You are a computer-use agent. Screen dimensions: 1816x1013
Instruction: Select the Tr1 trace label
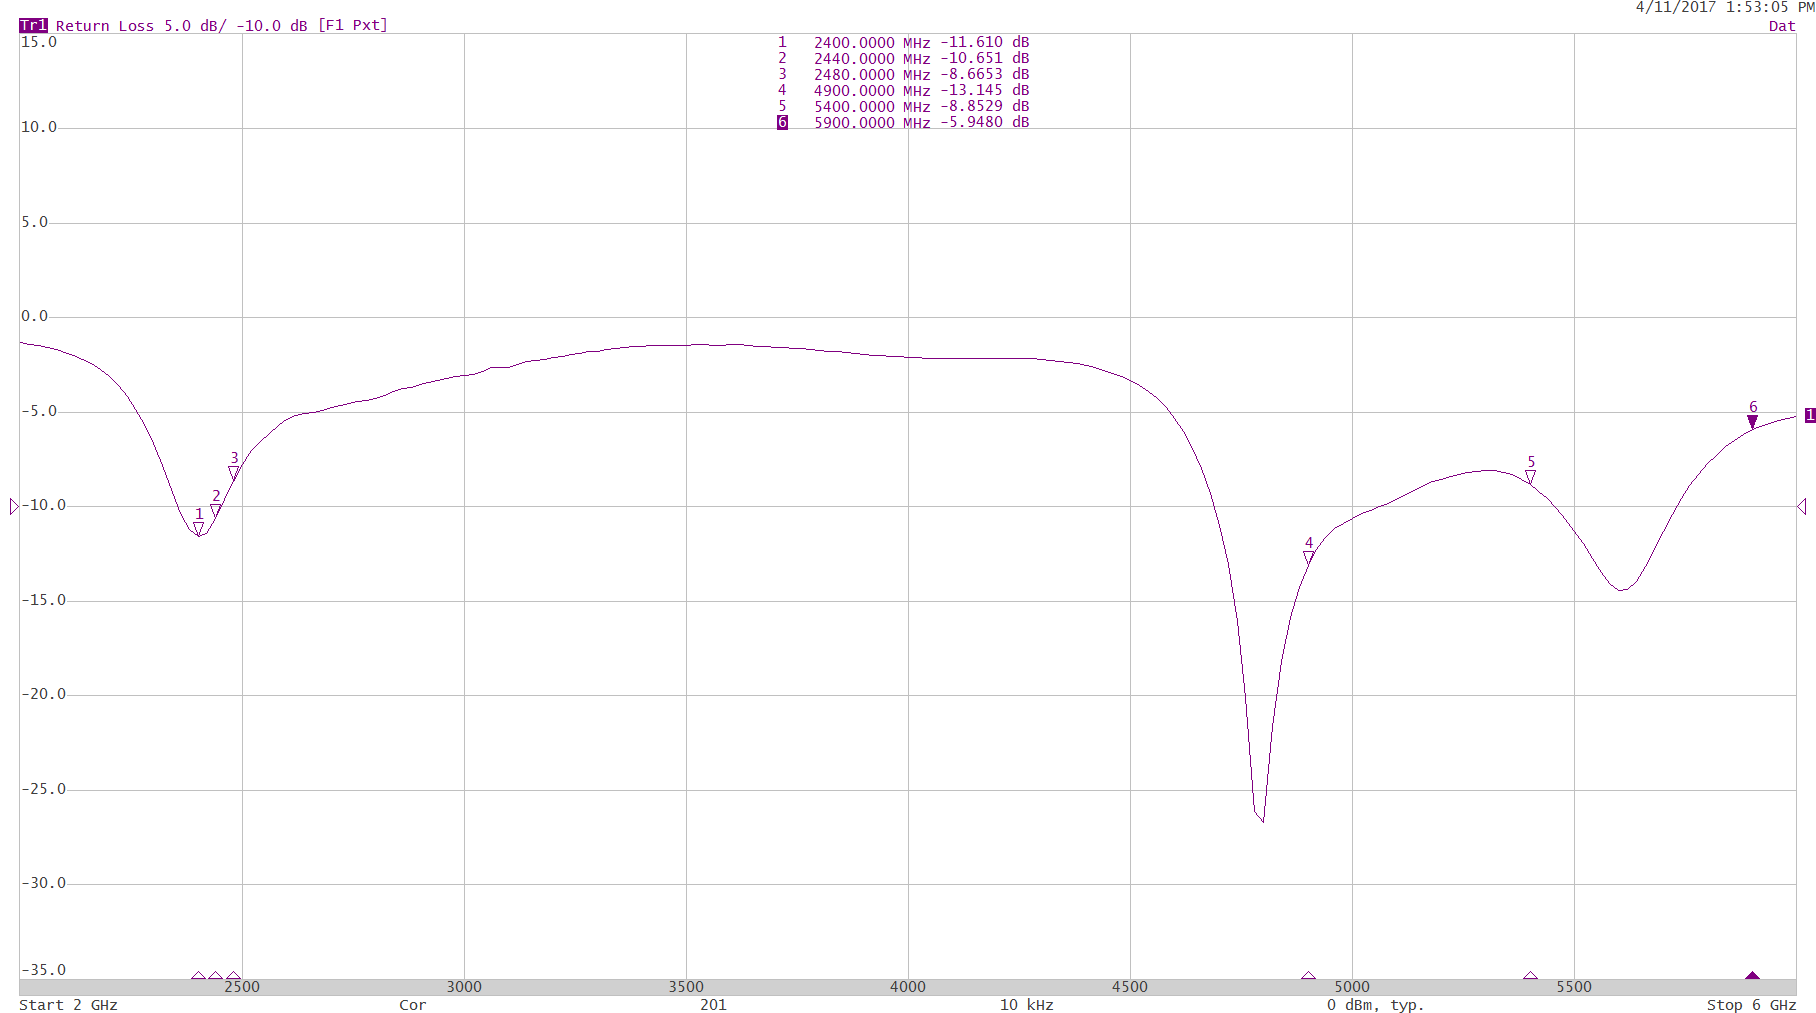click(x=33, y=25)
